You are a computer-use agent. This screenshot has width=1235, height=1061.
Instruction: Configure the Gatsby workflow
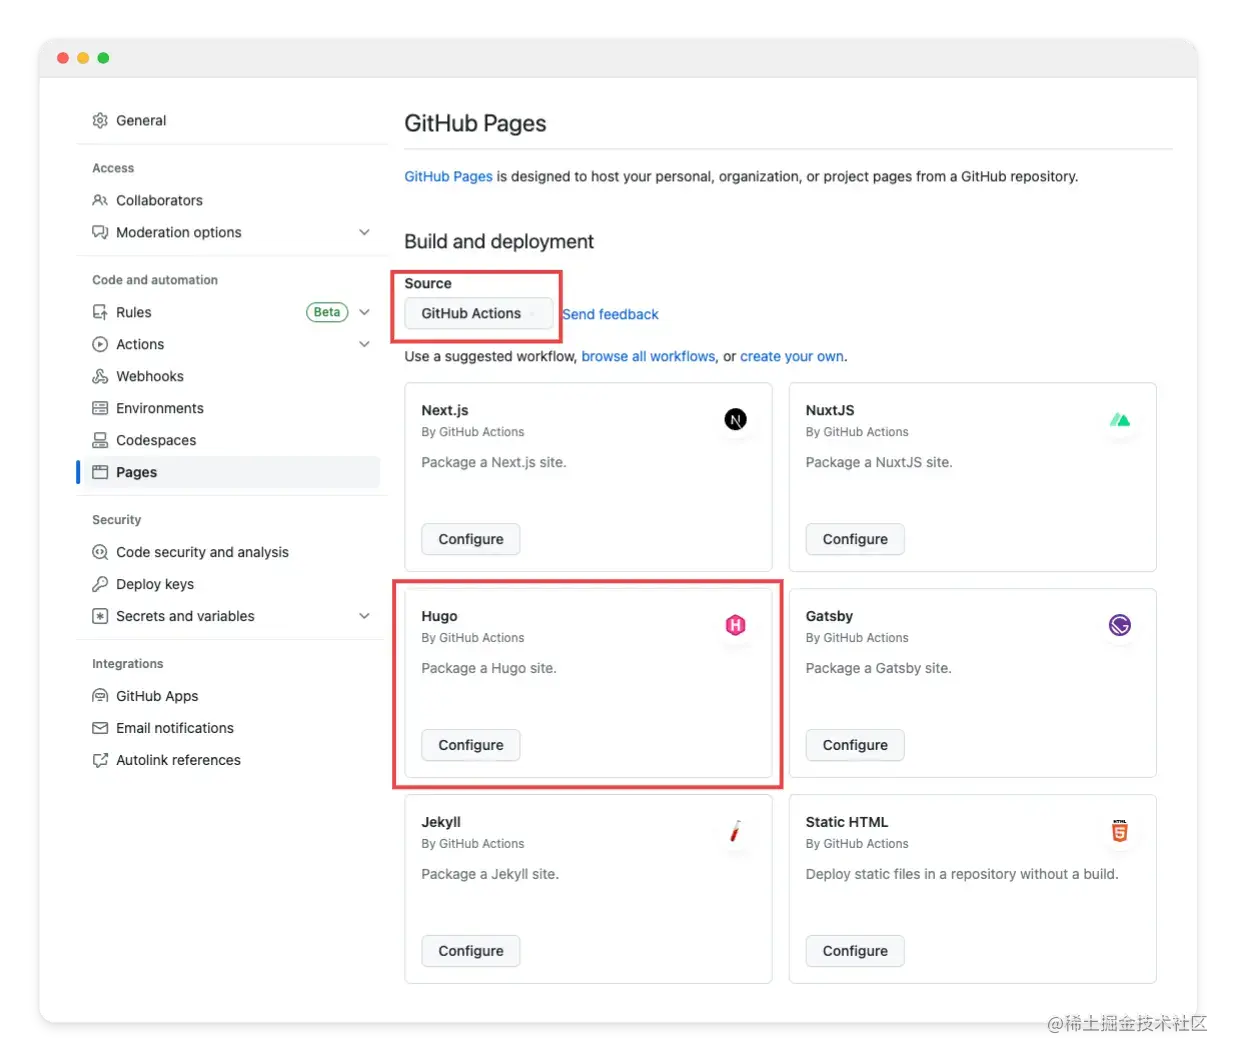[x=855, y=746]
